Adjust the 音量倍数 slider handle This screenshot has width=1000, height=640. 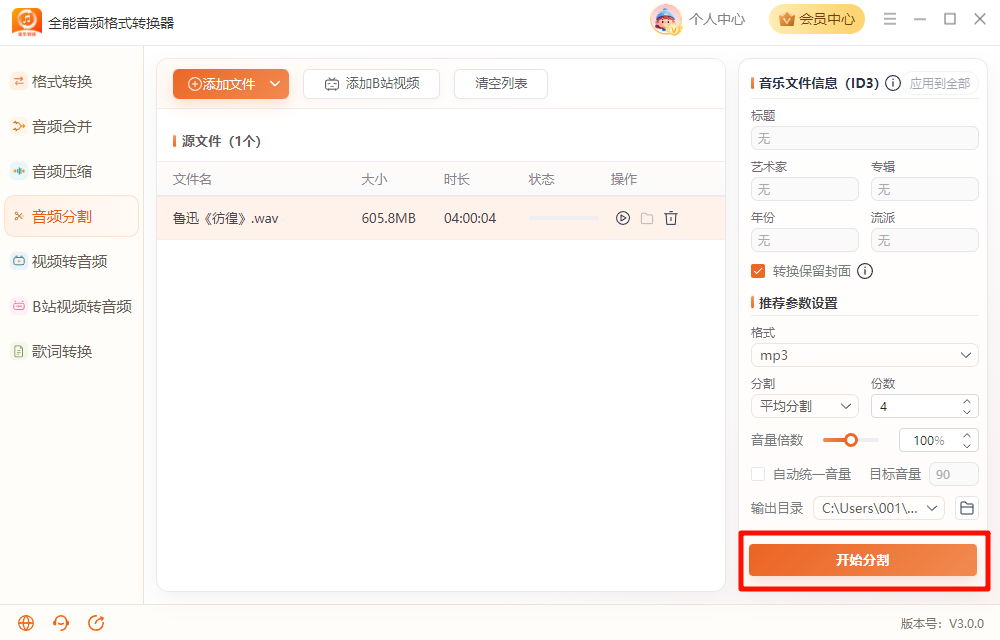point(850,440)
